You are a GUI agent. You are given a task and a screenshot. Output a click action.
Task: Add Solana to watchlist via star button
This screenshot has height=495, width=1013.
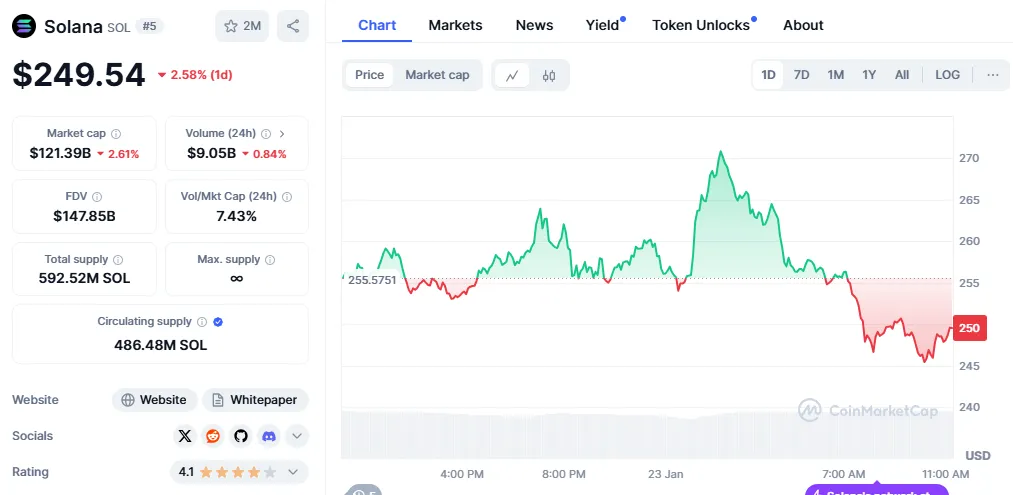click(242, 26)
